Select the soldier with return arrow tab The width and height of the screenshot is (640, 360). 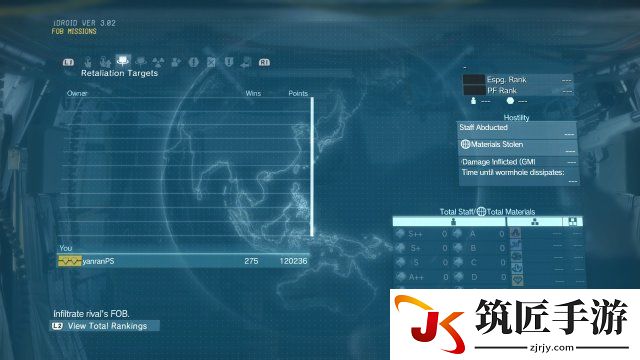[246, 62]
